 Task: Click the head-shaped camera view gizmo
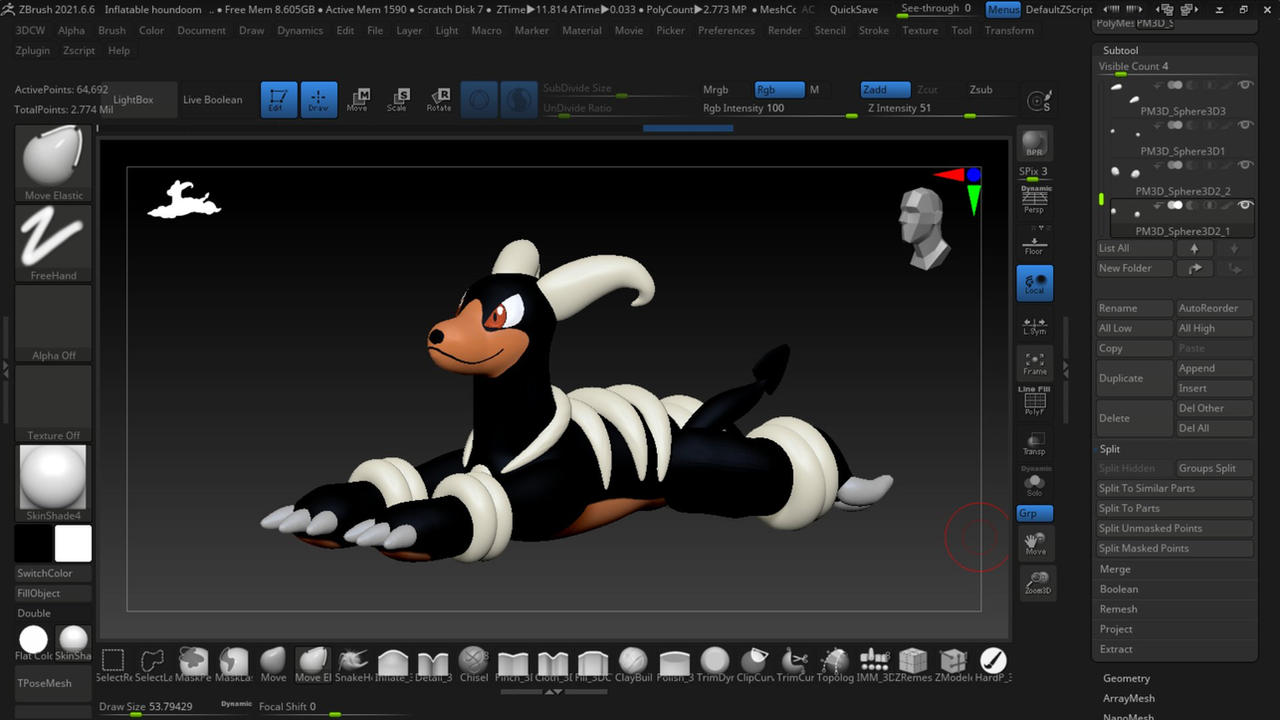[924, 228]
